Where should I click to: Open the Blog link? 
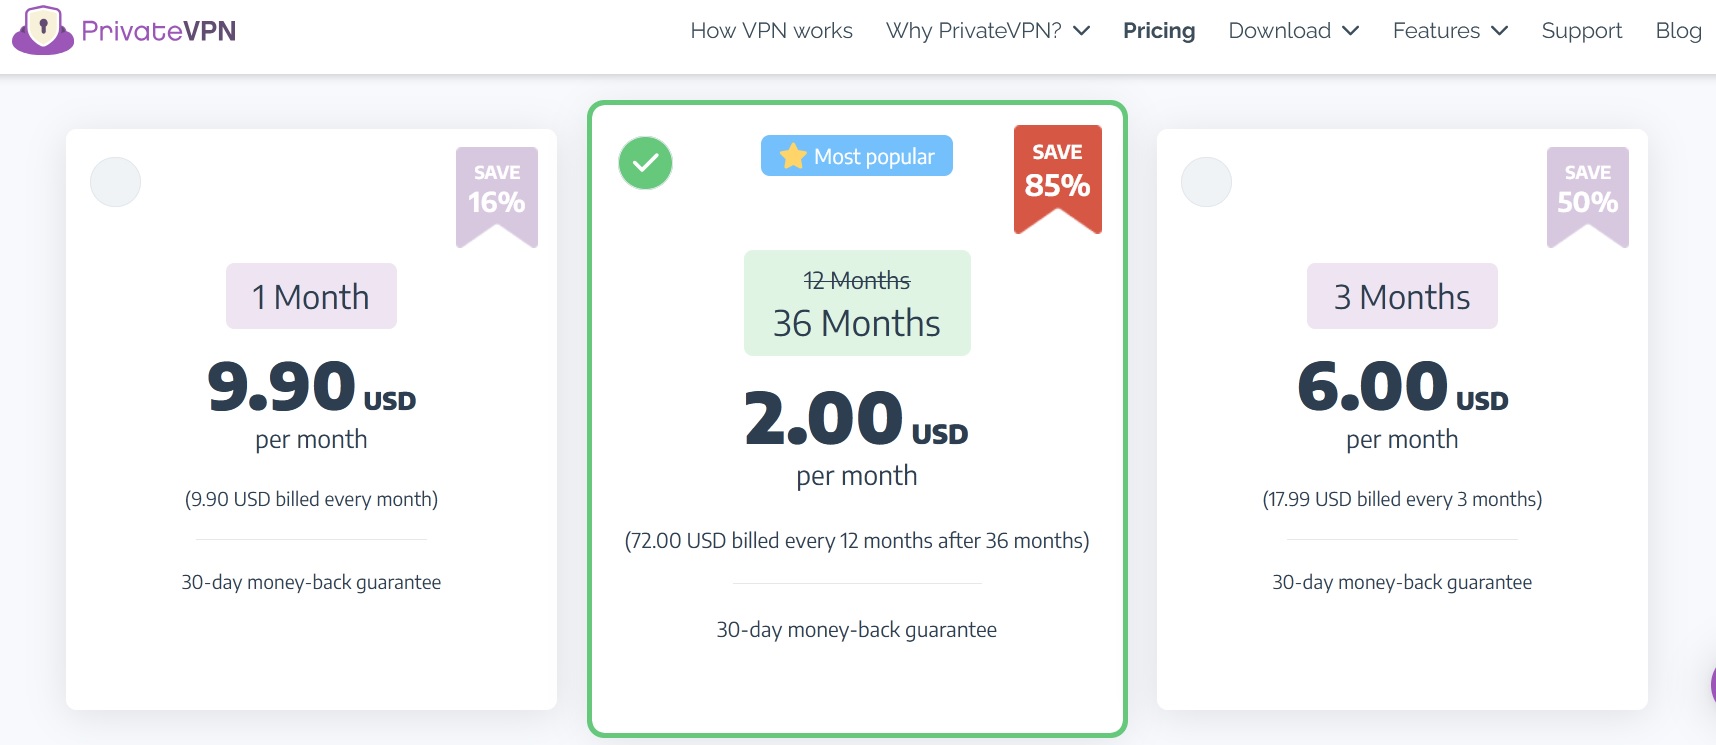[x=1678, y=31]
